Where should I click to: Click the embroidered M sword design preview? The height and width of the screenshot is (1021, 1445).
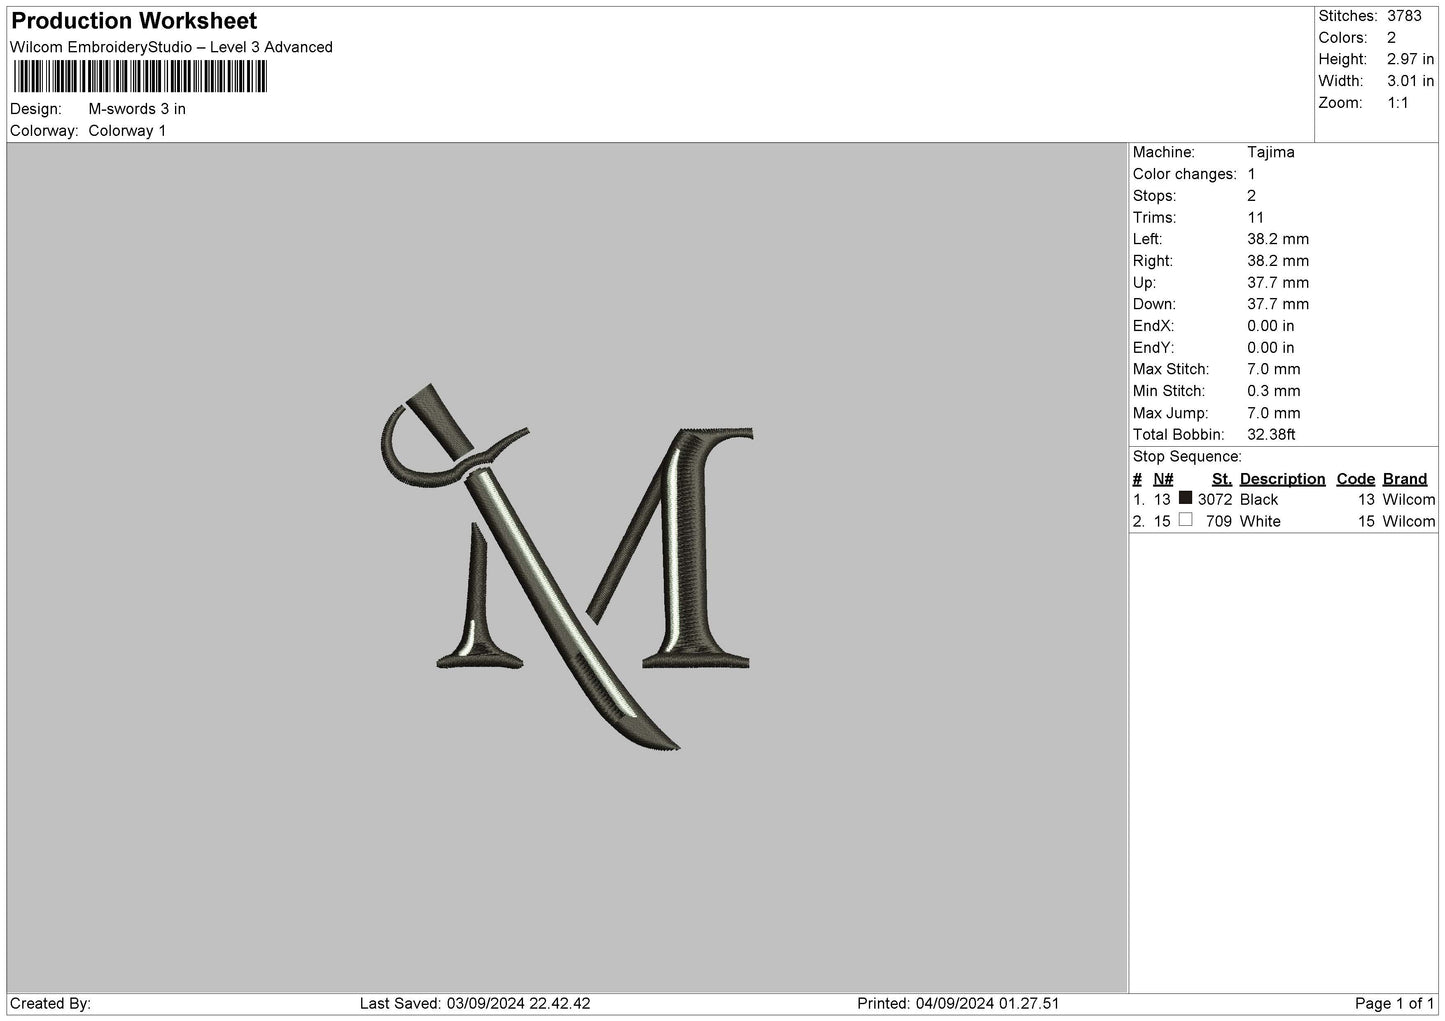pyautogui.click(x=567, y=567)
